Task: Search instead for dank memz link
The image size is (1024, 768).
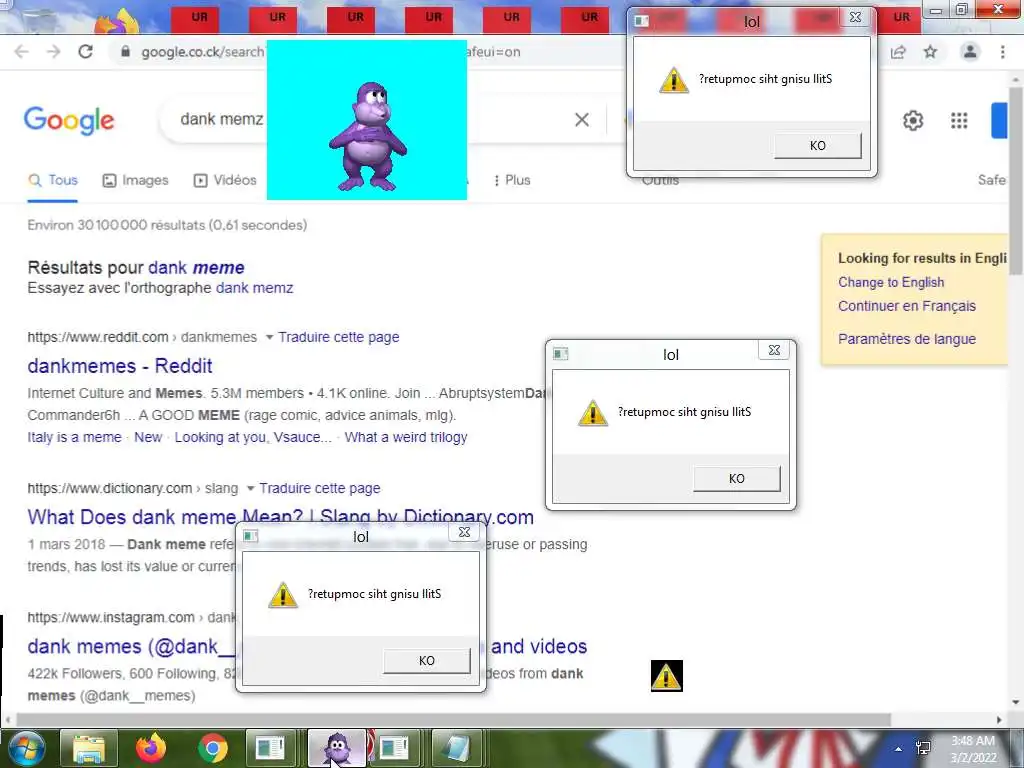Action: pyautogui.click(x=254, y=288)
